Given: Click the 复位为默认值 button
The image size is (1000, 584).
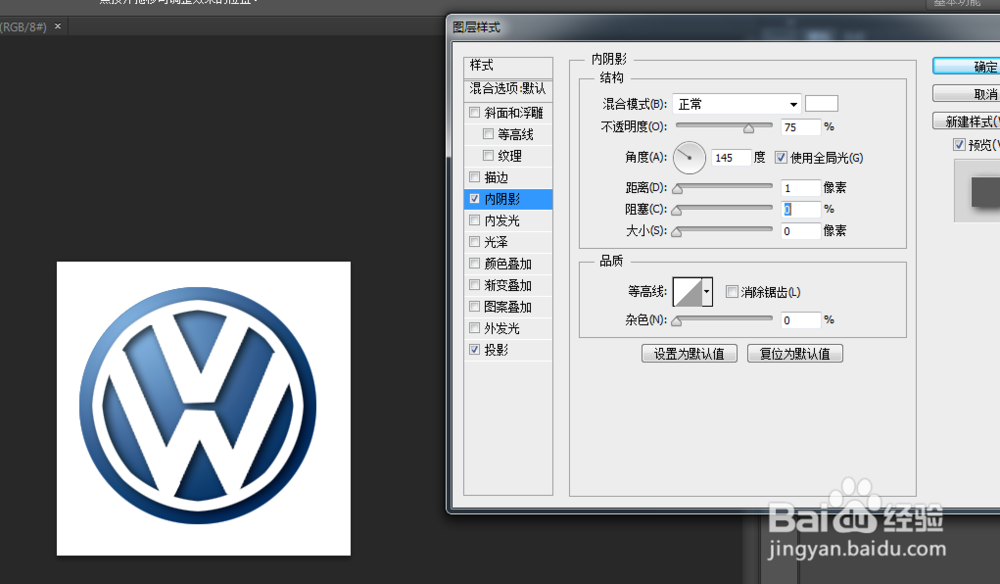Looking at the screenshot, I should pos(795,354).
